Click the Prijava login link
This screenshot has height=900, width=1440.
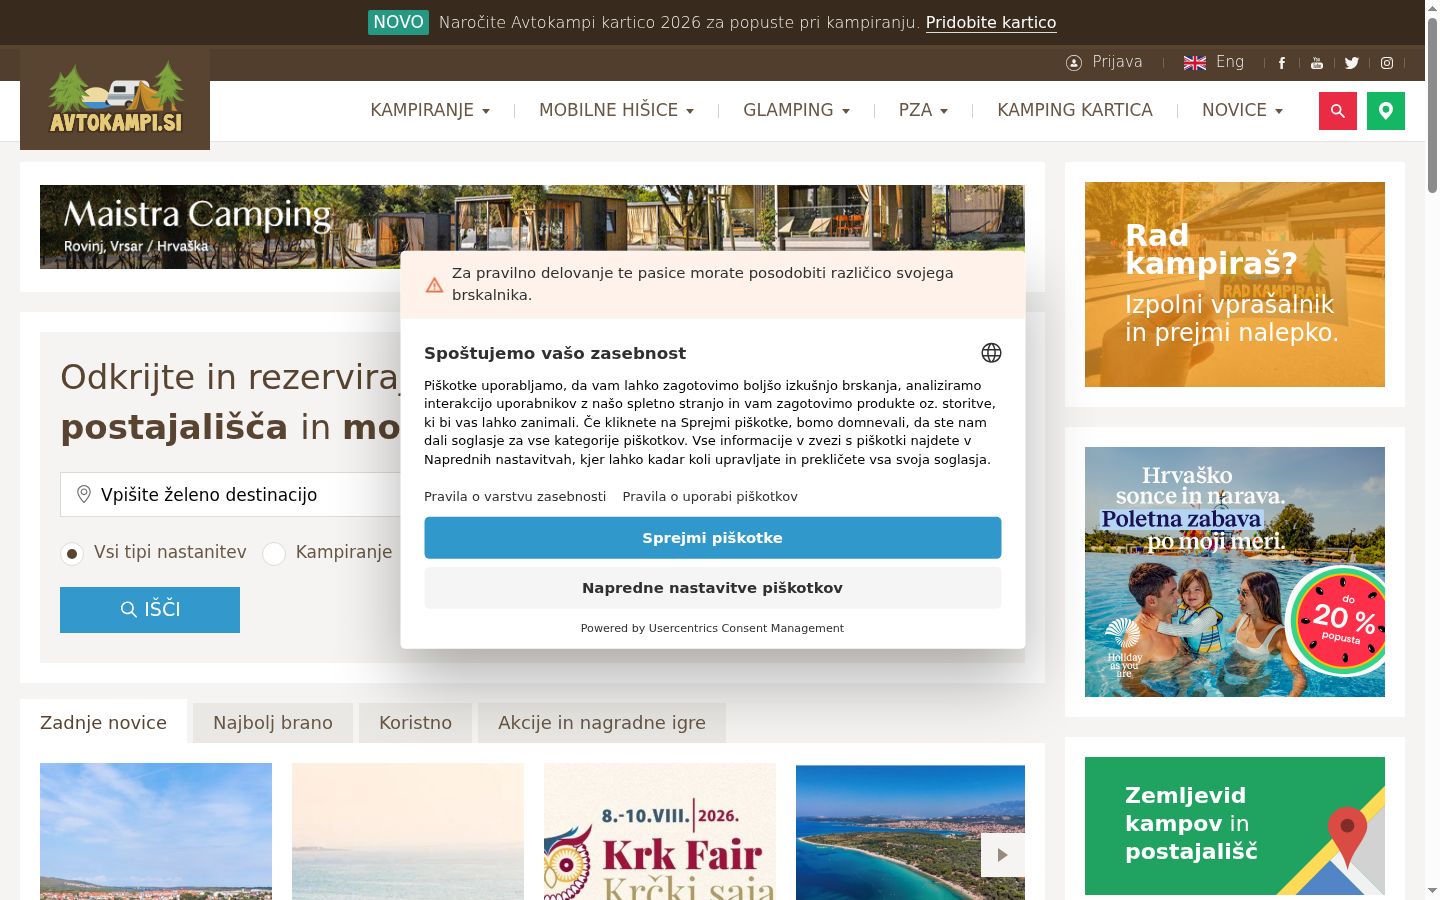pyautogui.click(x=1117, y=62)
